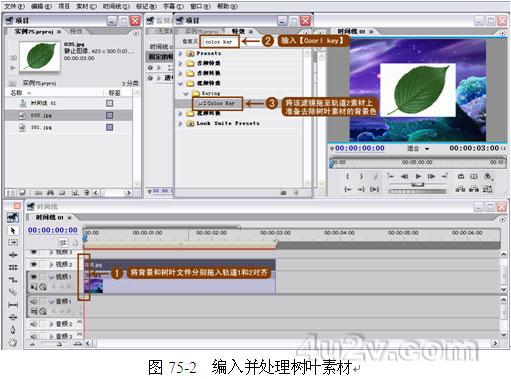Collapse the Keying folder
511x379 pixels.
[186, 93]
